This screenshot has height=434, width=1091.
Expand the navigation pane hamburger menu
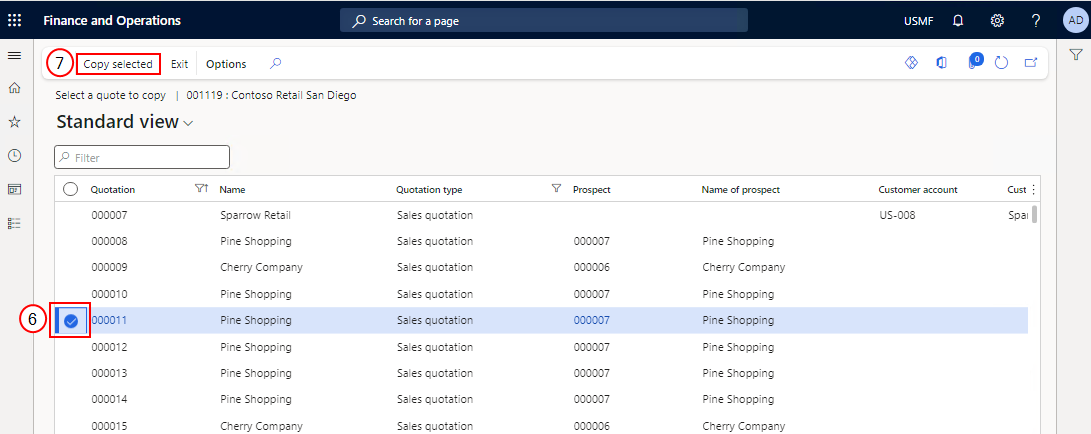[x=14, y=55]
